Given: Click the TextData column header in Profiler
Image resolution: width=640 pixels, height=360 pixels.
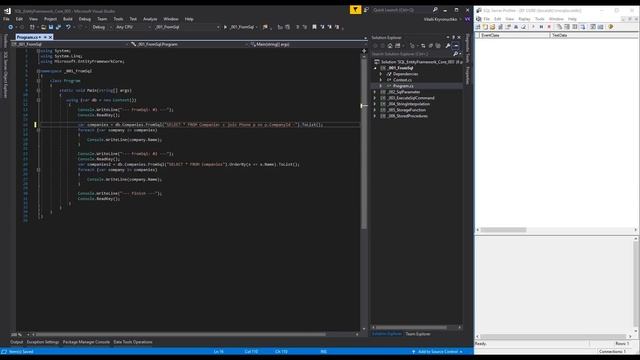Looking at the screenshot, I should coord(594,36).
